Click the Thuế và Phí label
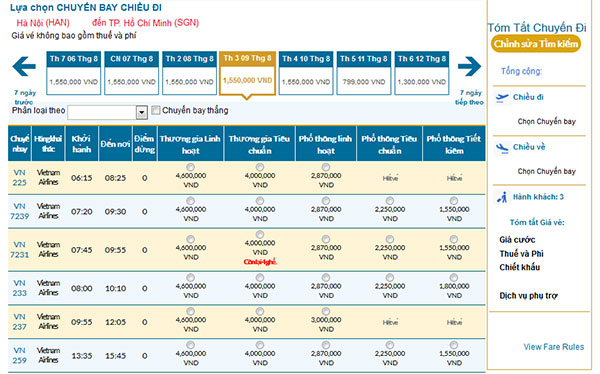The height and width of the screenshot is (374, 600). pyautogui.click(x=521, y=254)
